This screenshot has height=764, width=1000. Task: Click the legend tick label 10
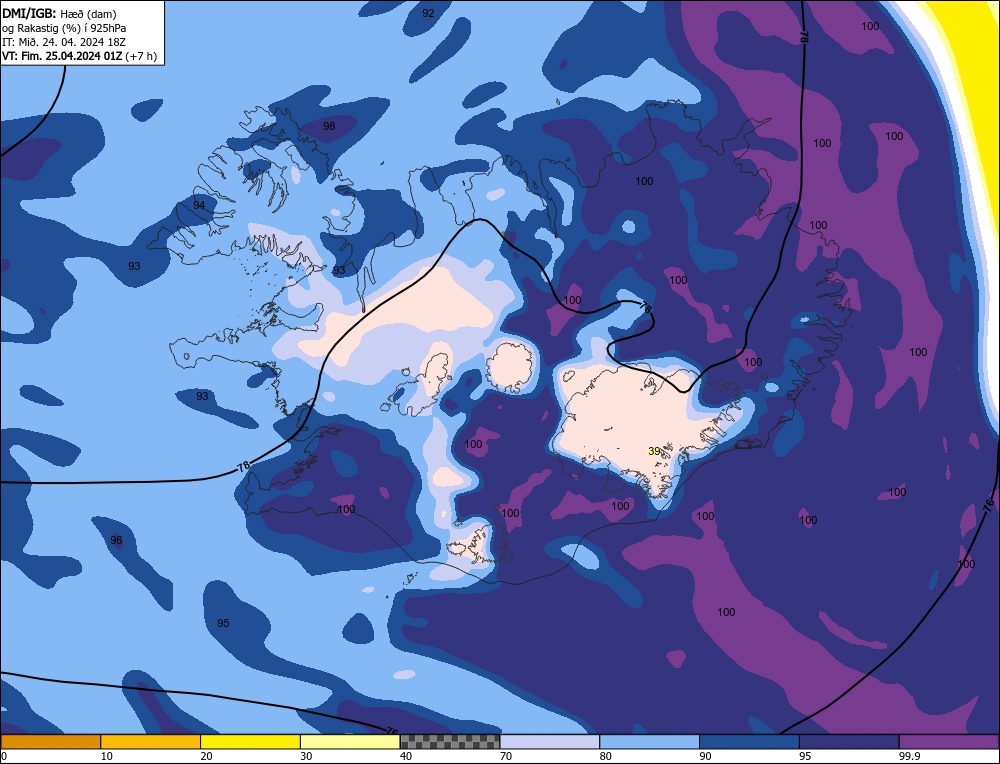(x=107, y=756)
